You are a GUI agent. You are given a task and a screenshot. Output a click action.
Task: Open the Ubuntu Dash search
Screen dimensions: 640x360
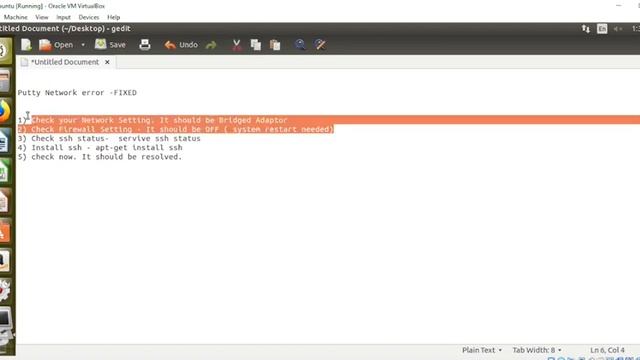(x=5, y=51)
